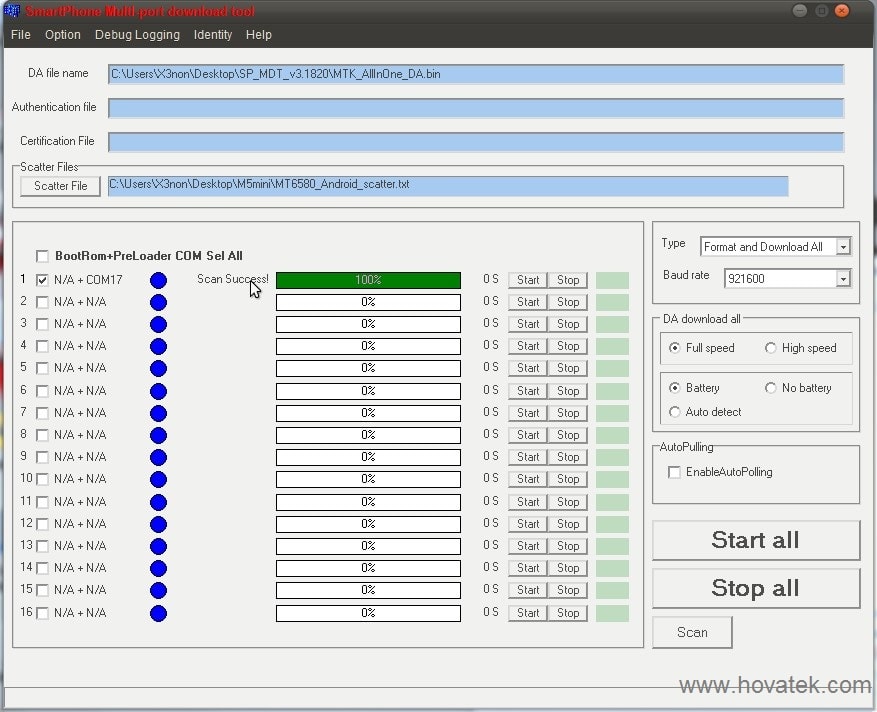Select the High speed radio button
The height and width of the screenshot is (712, 877).
click(770, 348)
